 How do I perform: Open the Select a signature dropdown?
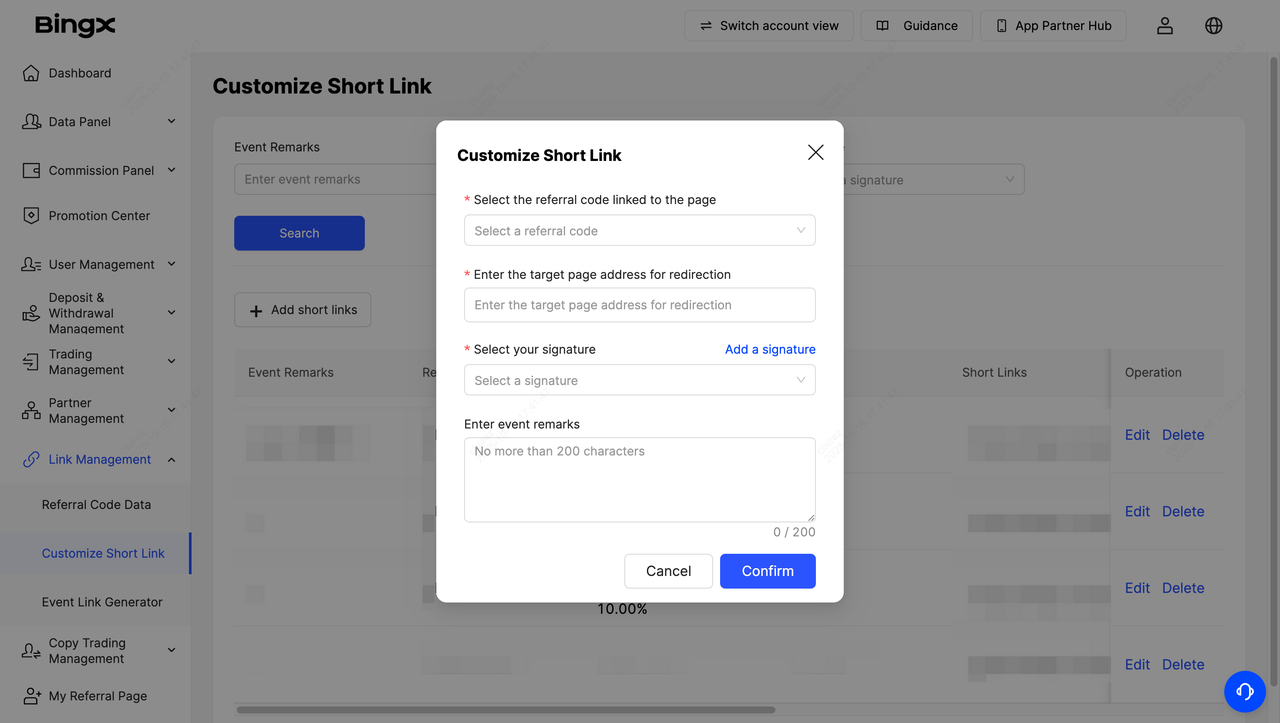pos(639,381)
